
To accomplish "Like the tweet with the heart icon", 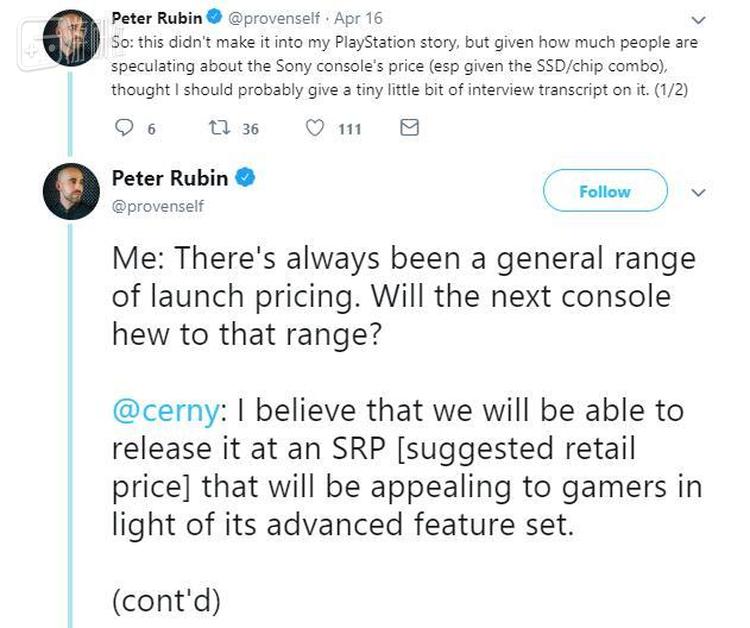I will [315, 128].
